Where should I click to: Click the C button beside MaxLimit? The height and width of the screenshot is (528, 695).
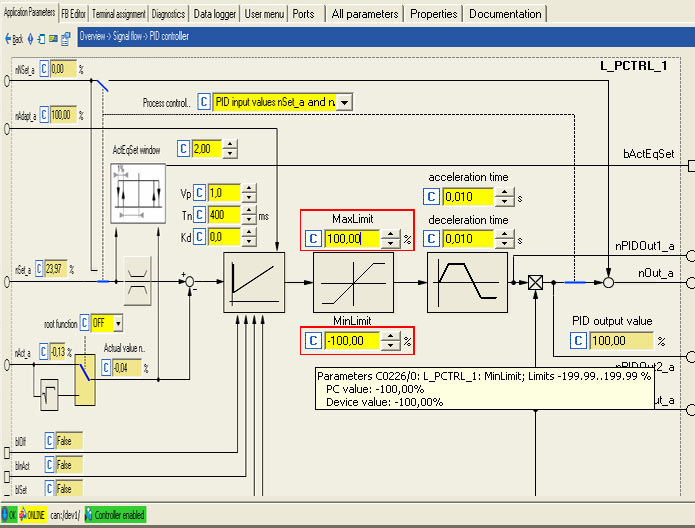[313, 239]
